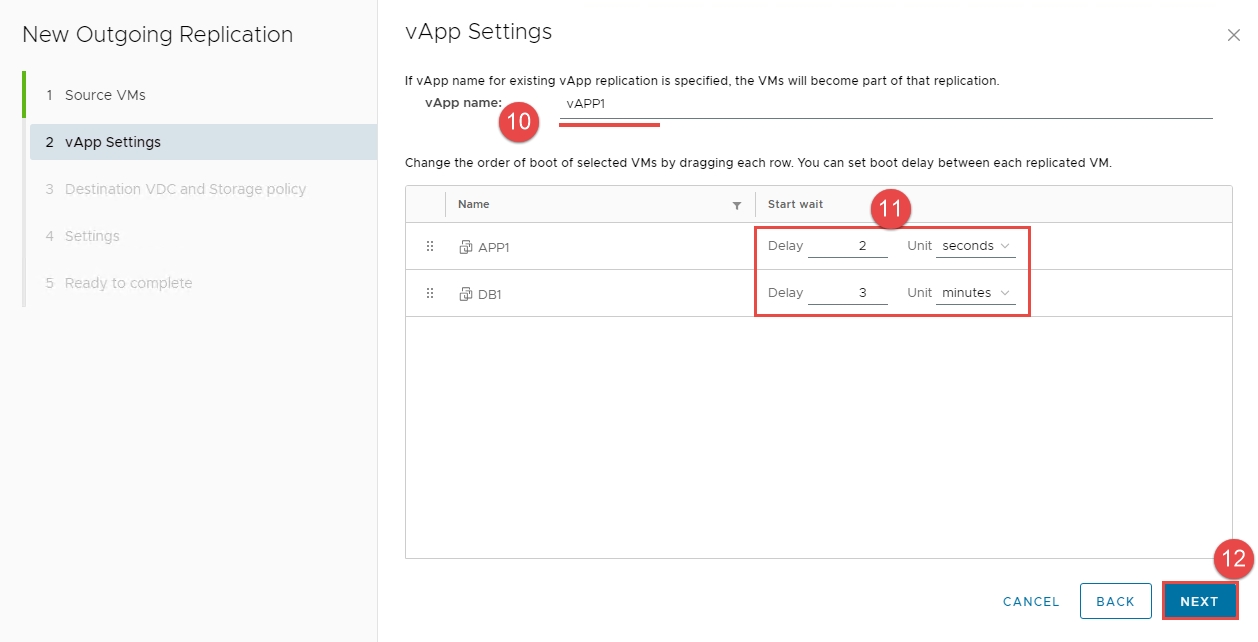Viewport: 1258px width, 642px height.
Task: Open the minutes unit dropdown for DB1
Action: [x=975, y=293]
